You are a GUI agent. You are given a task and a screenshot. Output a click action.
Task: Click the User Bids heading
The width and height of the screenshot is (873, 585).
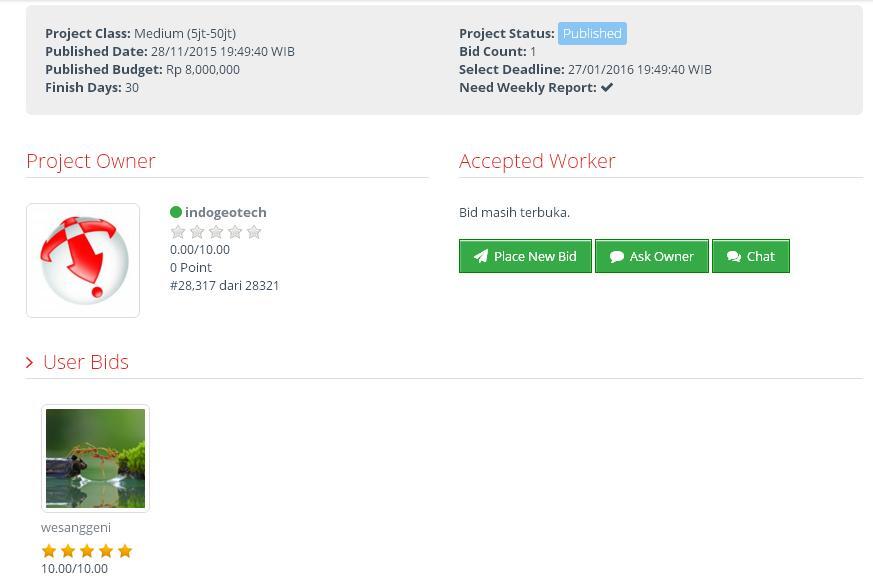click(86, 362)
